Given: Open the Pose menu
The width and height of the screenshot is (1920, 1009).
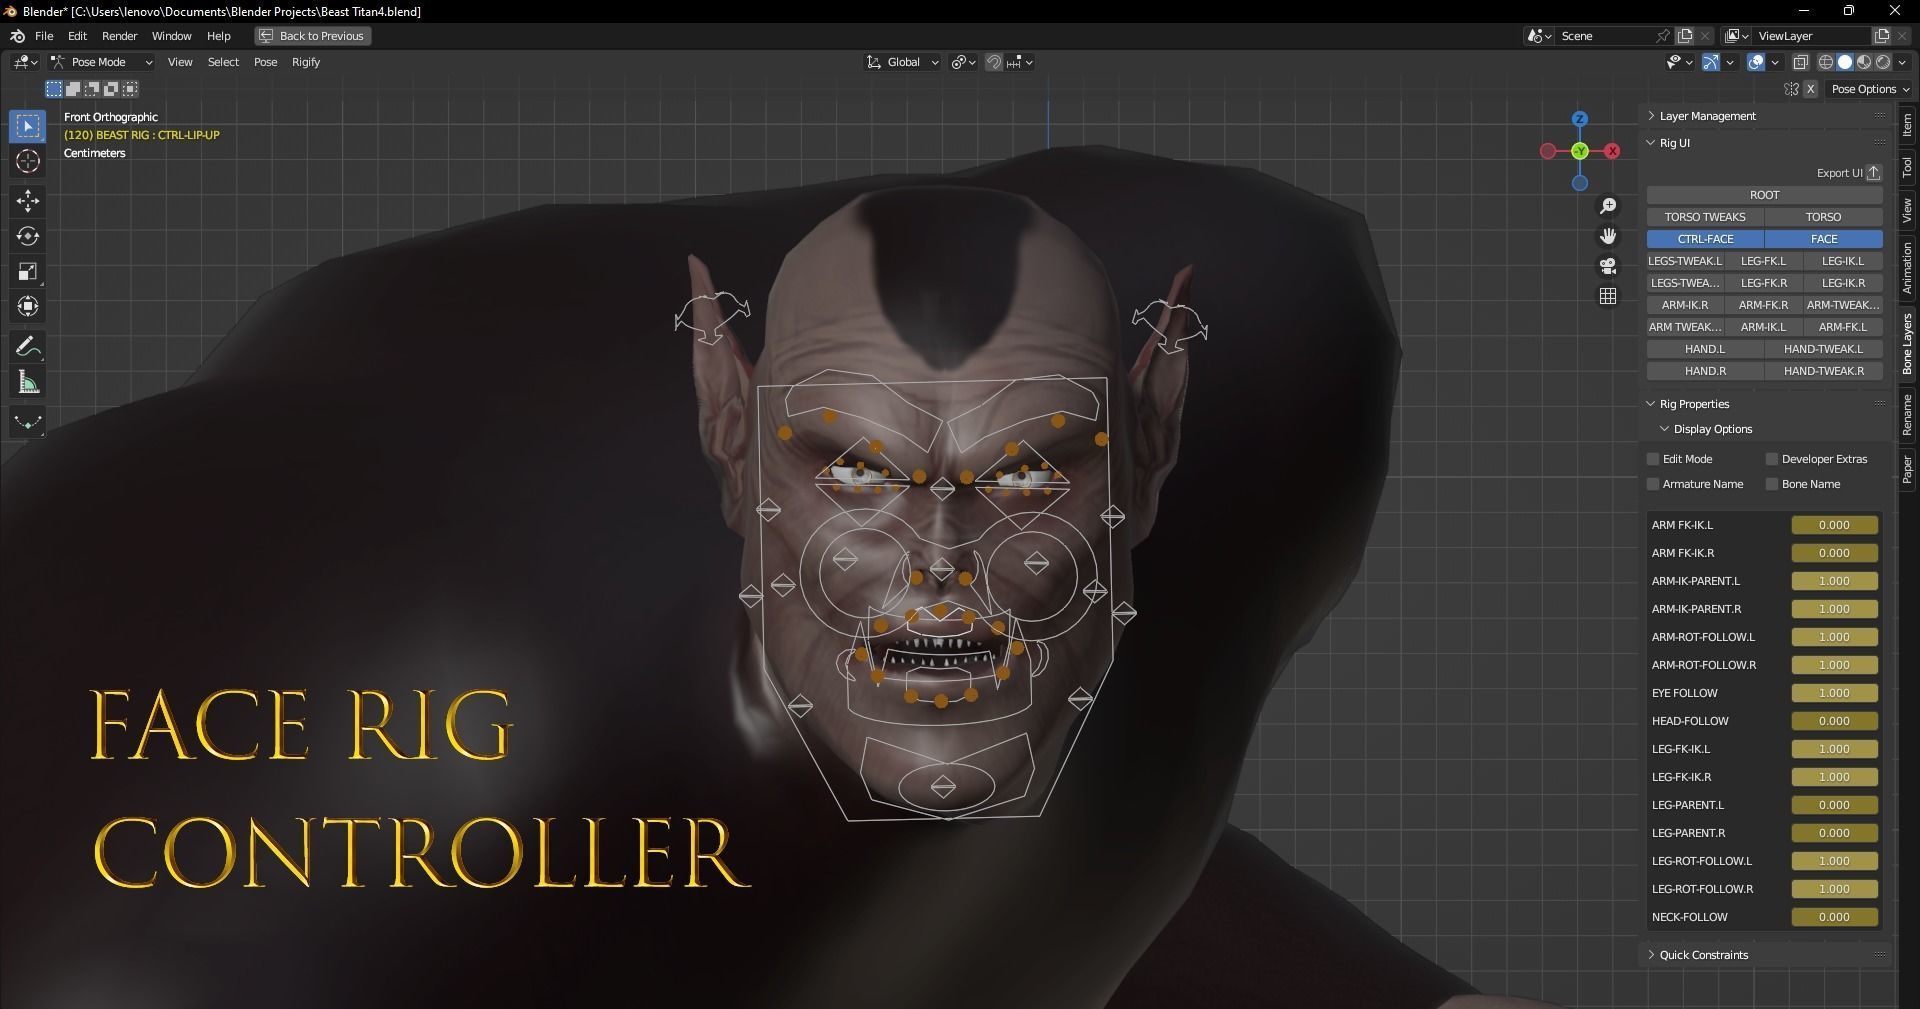Looking at the screenshot, I should [x=265, y=62].
